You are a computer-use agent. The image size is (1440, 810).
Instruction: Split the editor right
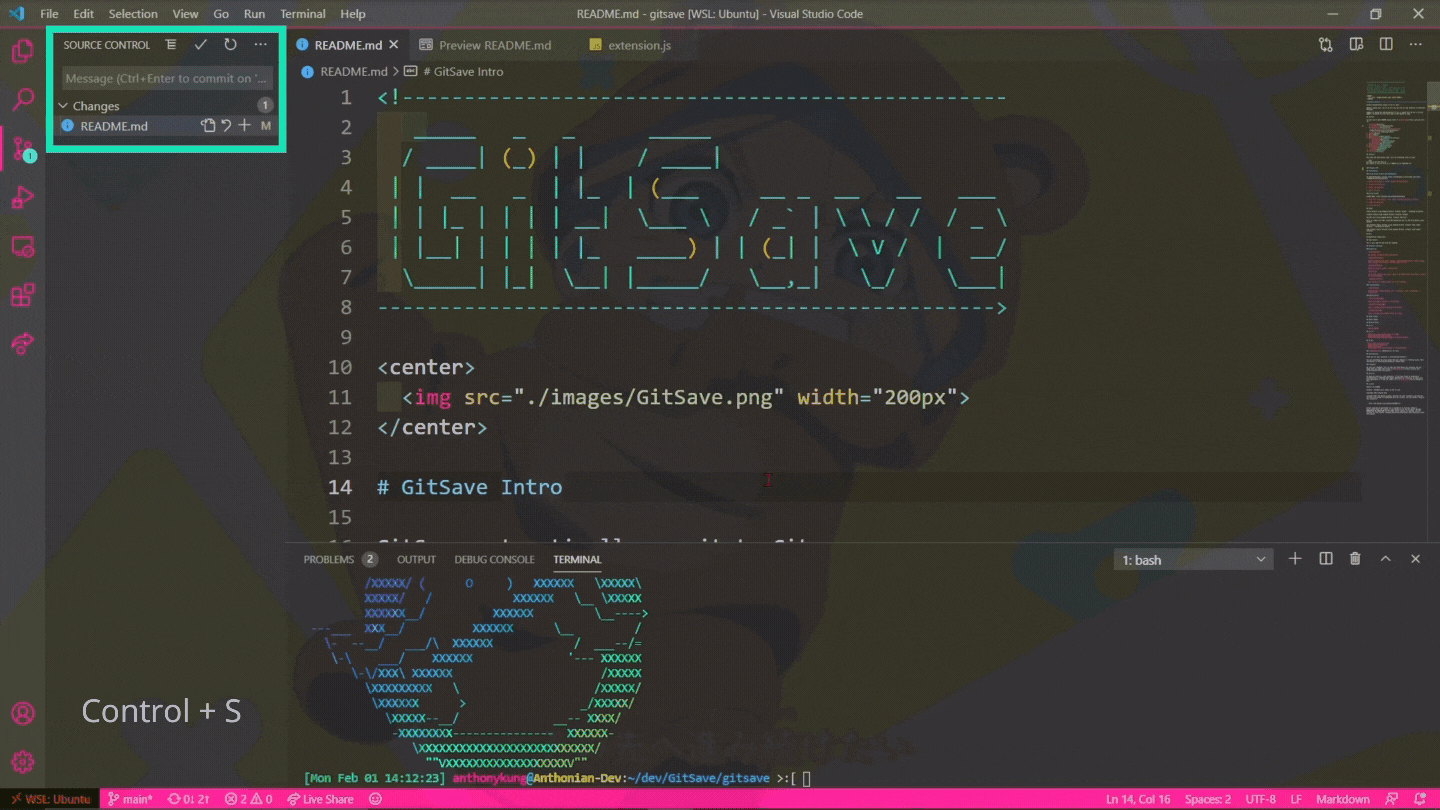point(1386,45)
